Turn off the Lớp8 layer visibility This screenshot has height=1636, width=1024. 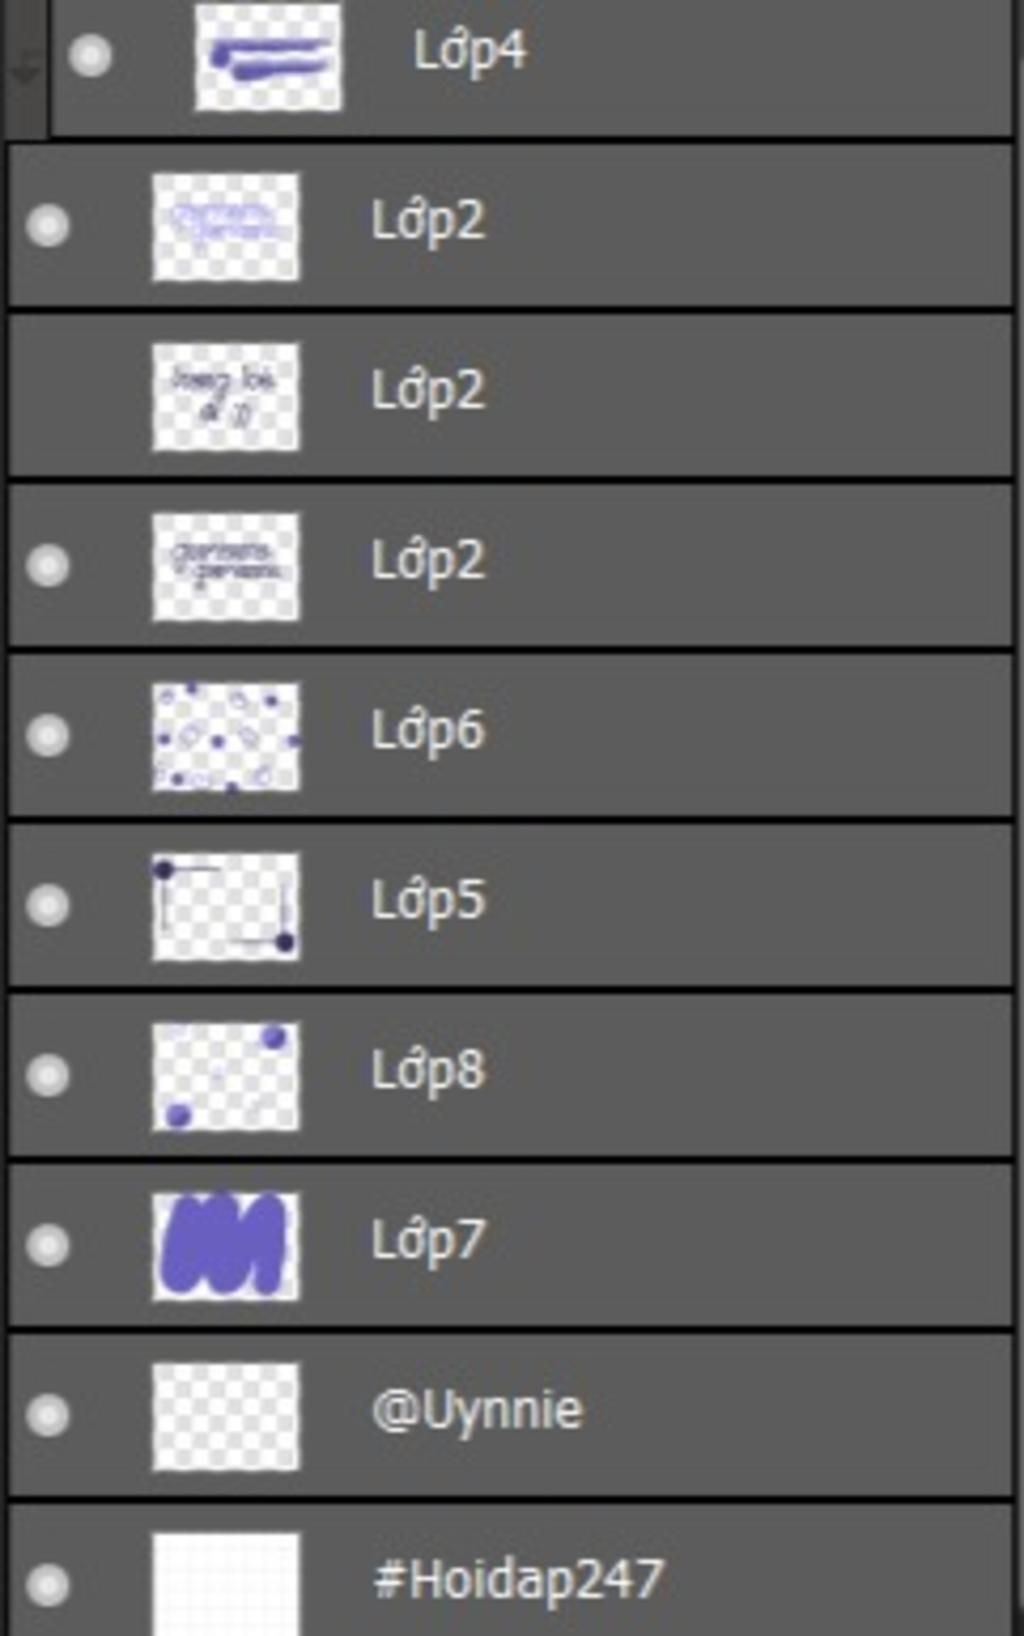(x=48, y=1076)
